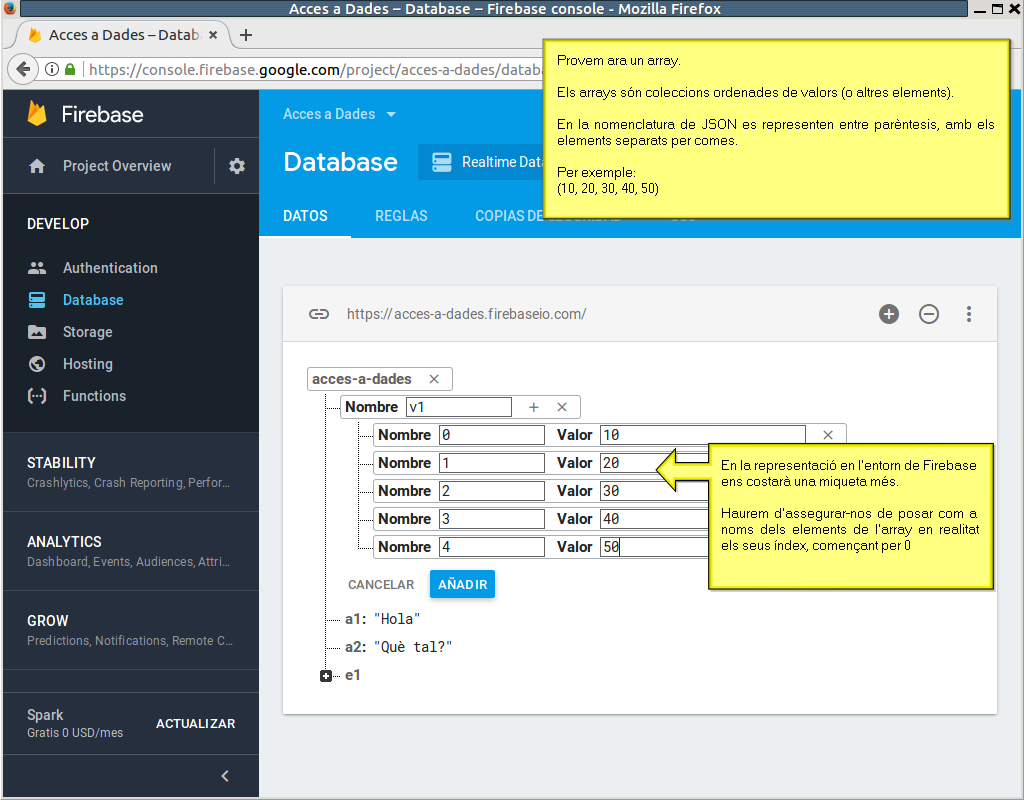The height and width of the screenshot is (800, 1024).
Task: Expand the e1 tree node
Action: (326, 676)
